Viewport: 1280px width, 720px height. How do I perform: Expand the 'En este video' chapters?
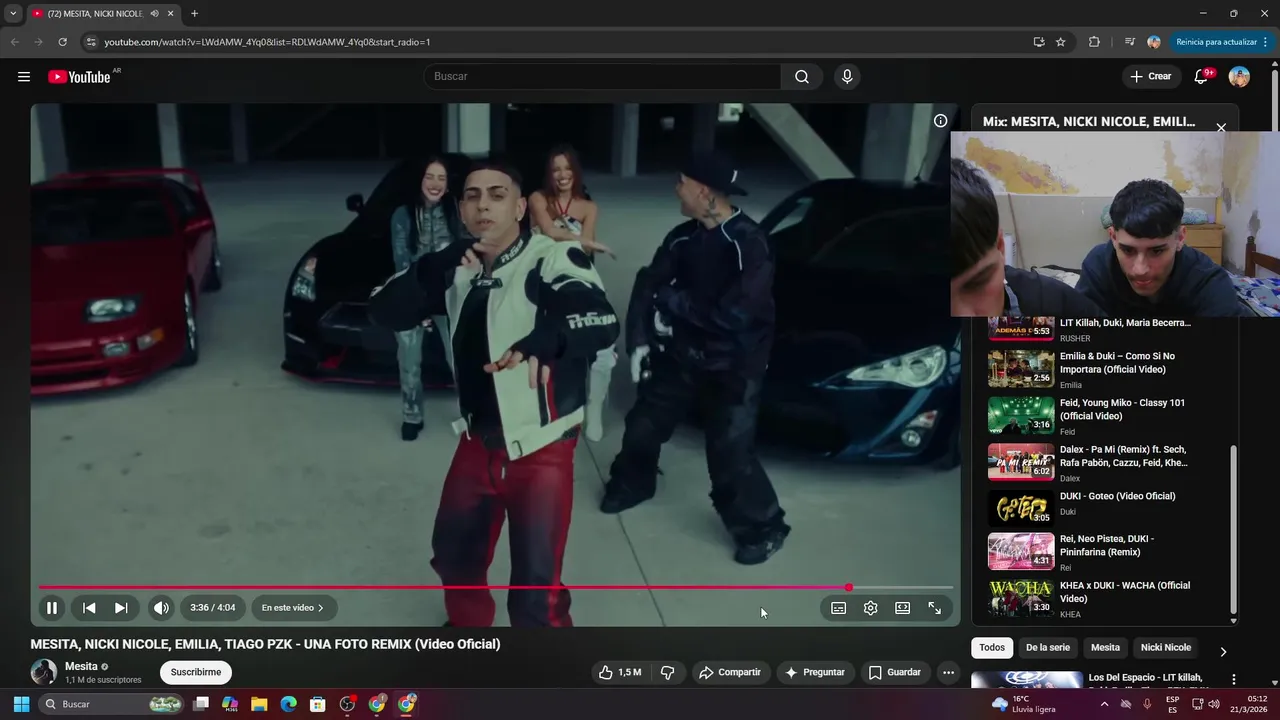293,608
